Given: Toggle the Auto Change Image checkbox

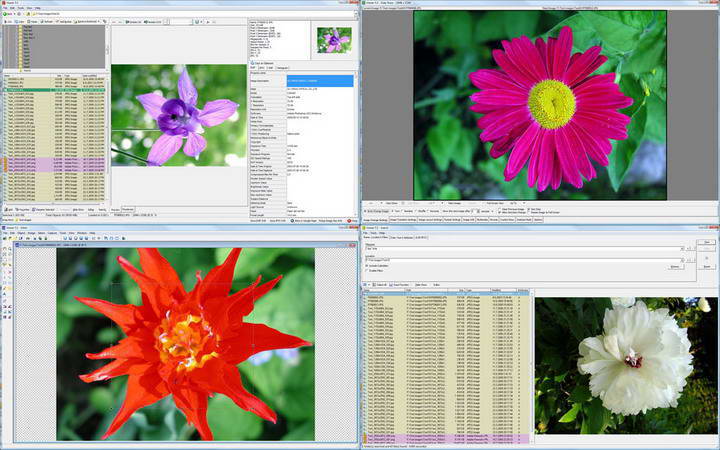Looking at the screenshot, I should click(x=366, y=210).
